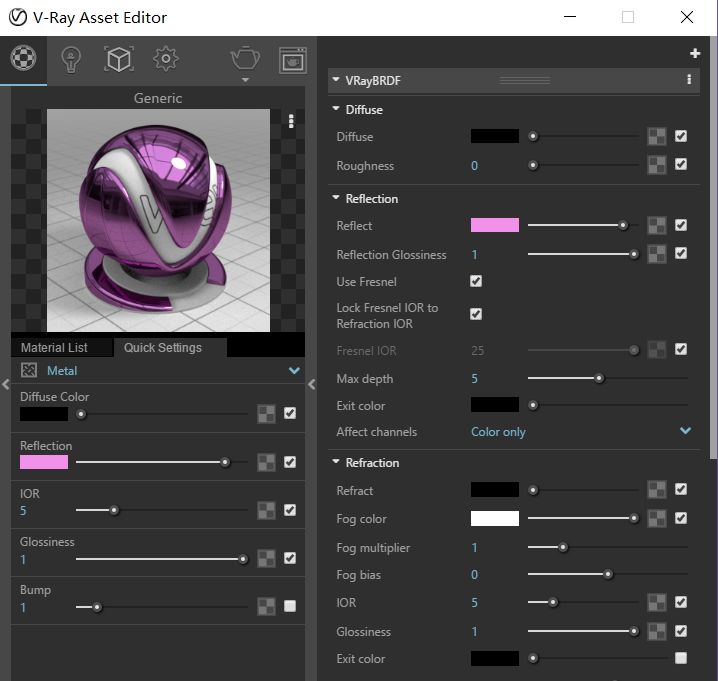This screenshot has height=681, width=718.
Task: Collapse the Reflection section
Action: tap(336, 198)
